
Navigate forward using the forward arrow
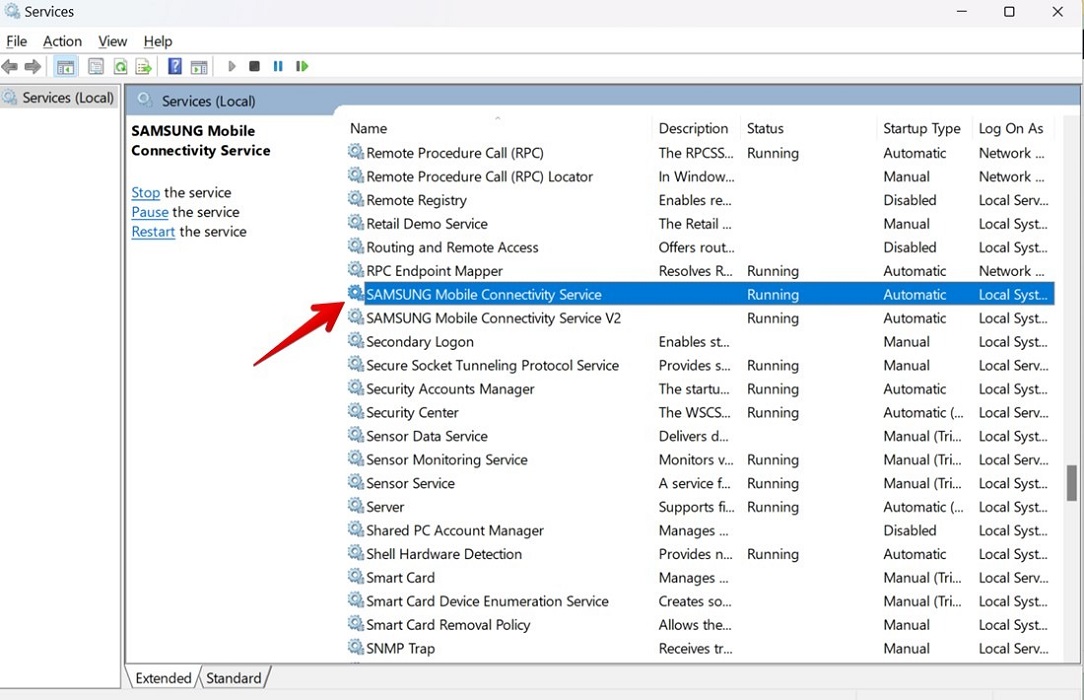(x=32, y=66)
